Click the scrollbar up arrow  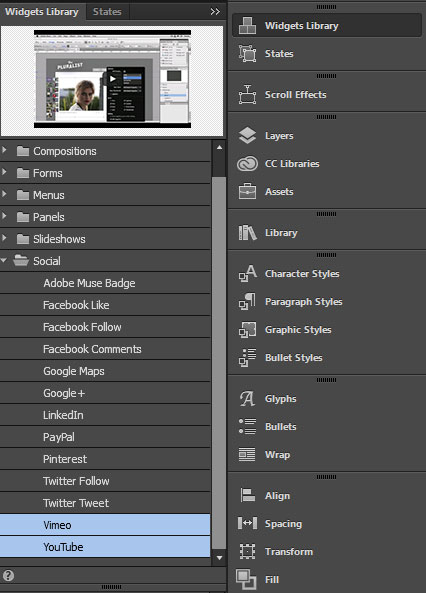pyautogui.click(x=219, y=147)
